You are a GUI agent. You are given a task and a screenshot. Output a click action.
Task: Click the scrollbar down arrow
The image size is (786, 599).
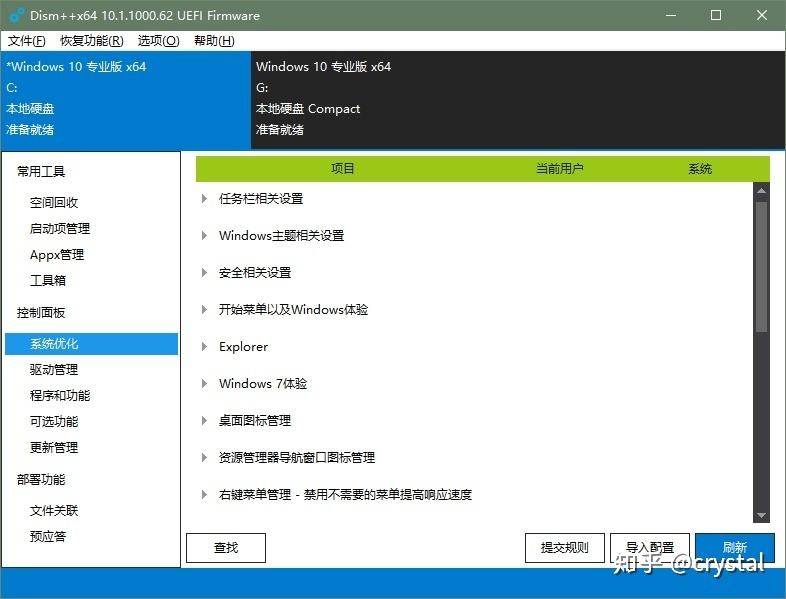tap(761, 515)
